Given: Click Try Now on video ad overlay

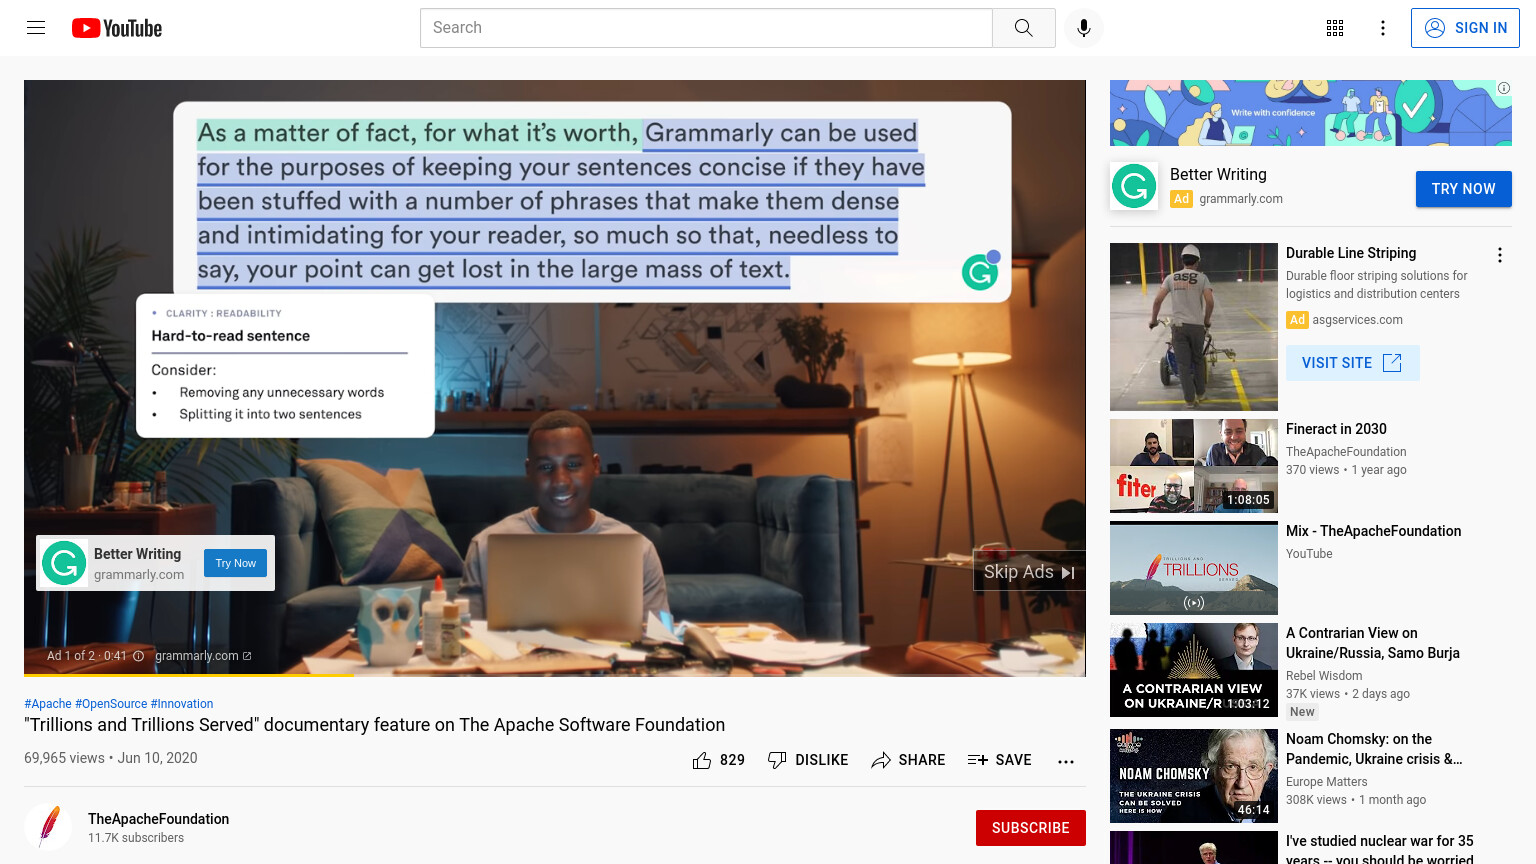Looking at the screenshot, I should [236, 563].
